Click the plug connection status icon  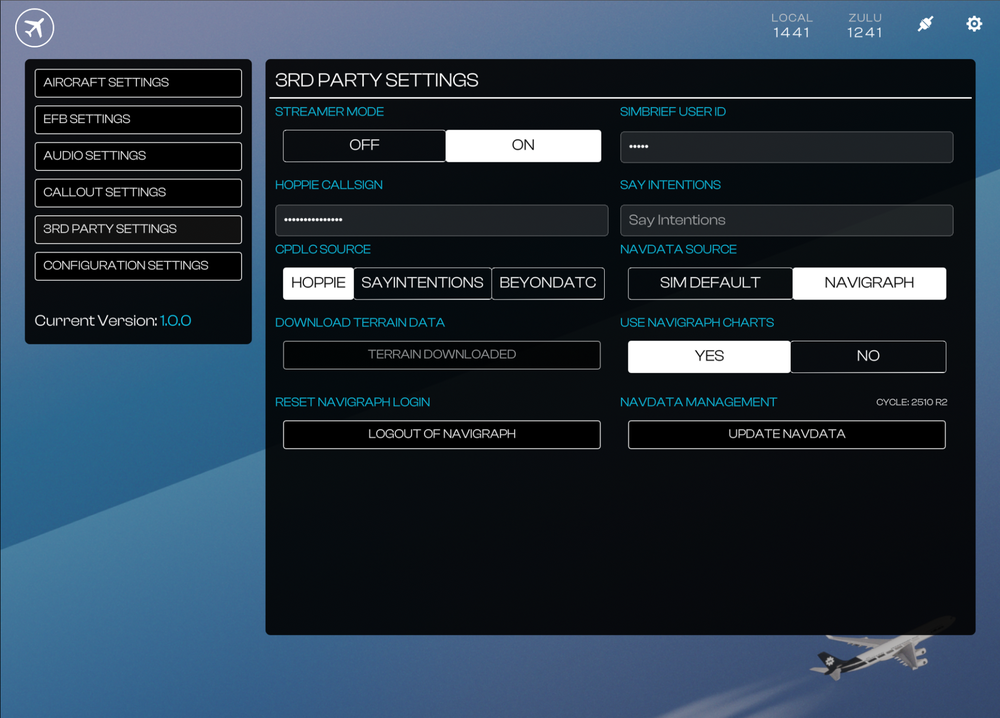926,24
